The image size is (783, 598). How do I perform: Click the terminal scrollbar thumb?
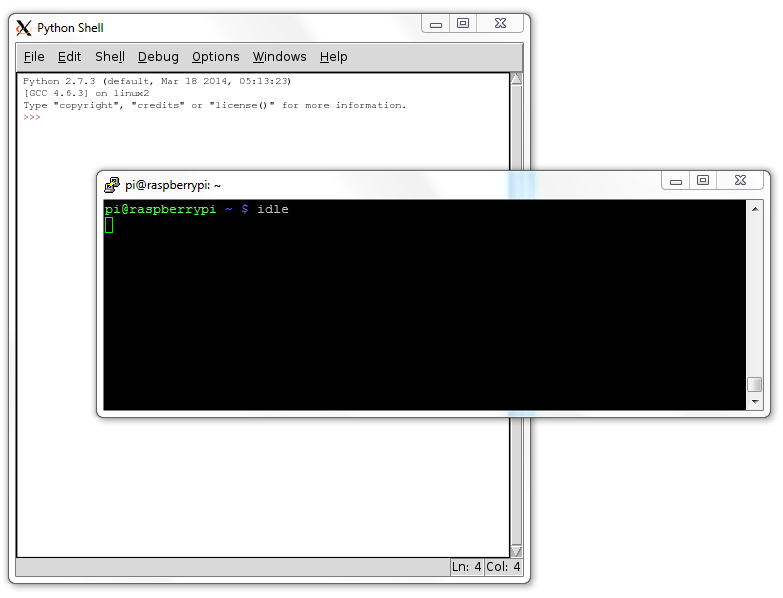coord(755,384)
